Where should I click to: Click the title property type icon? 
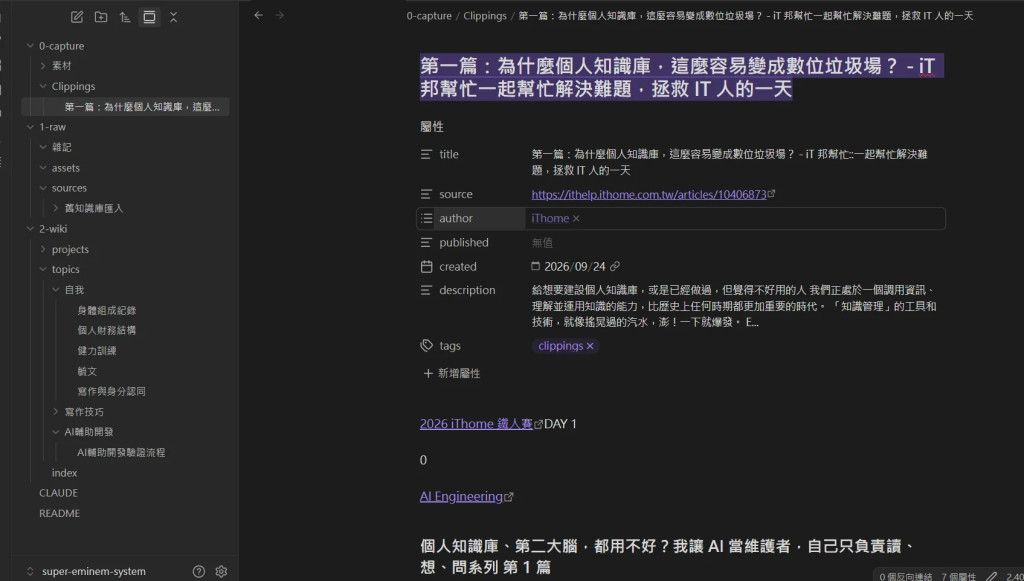coord(426,155)
